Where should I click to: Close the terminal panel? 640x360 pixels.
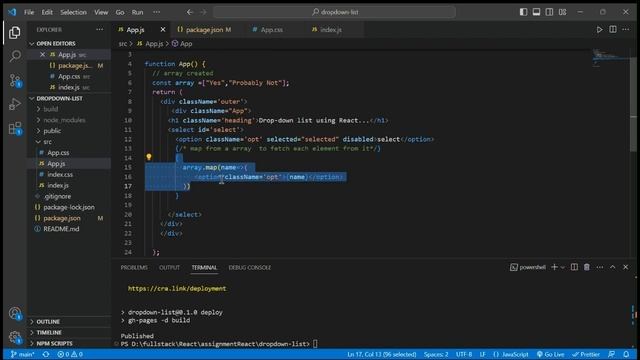(x=626, y=267)
